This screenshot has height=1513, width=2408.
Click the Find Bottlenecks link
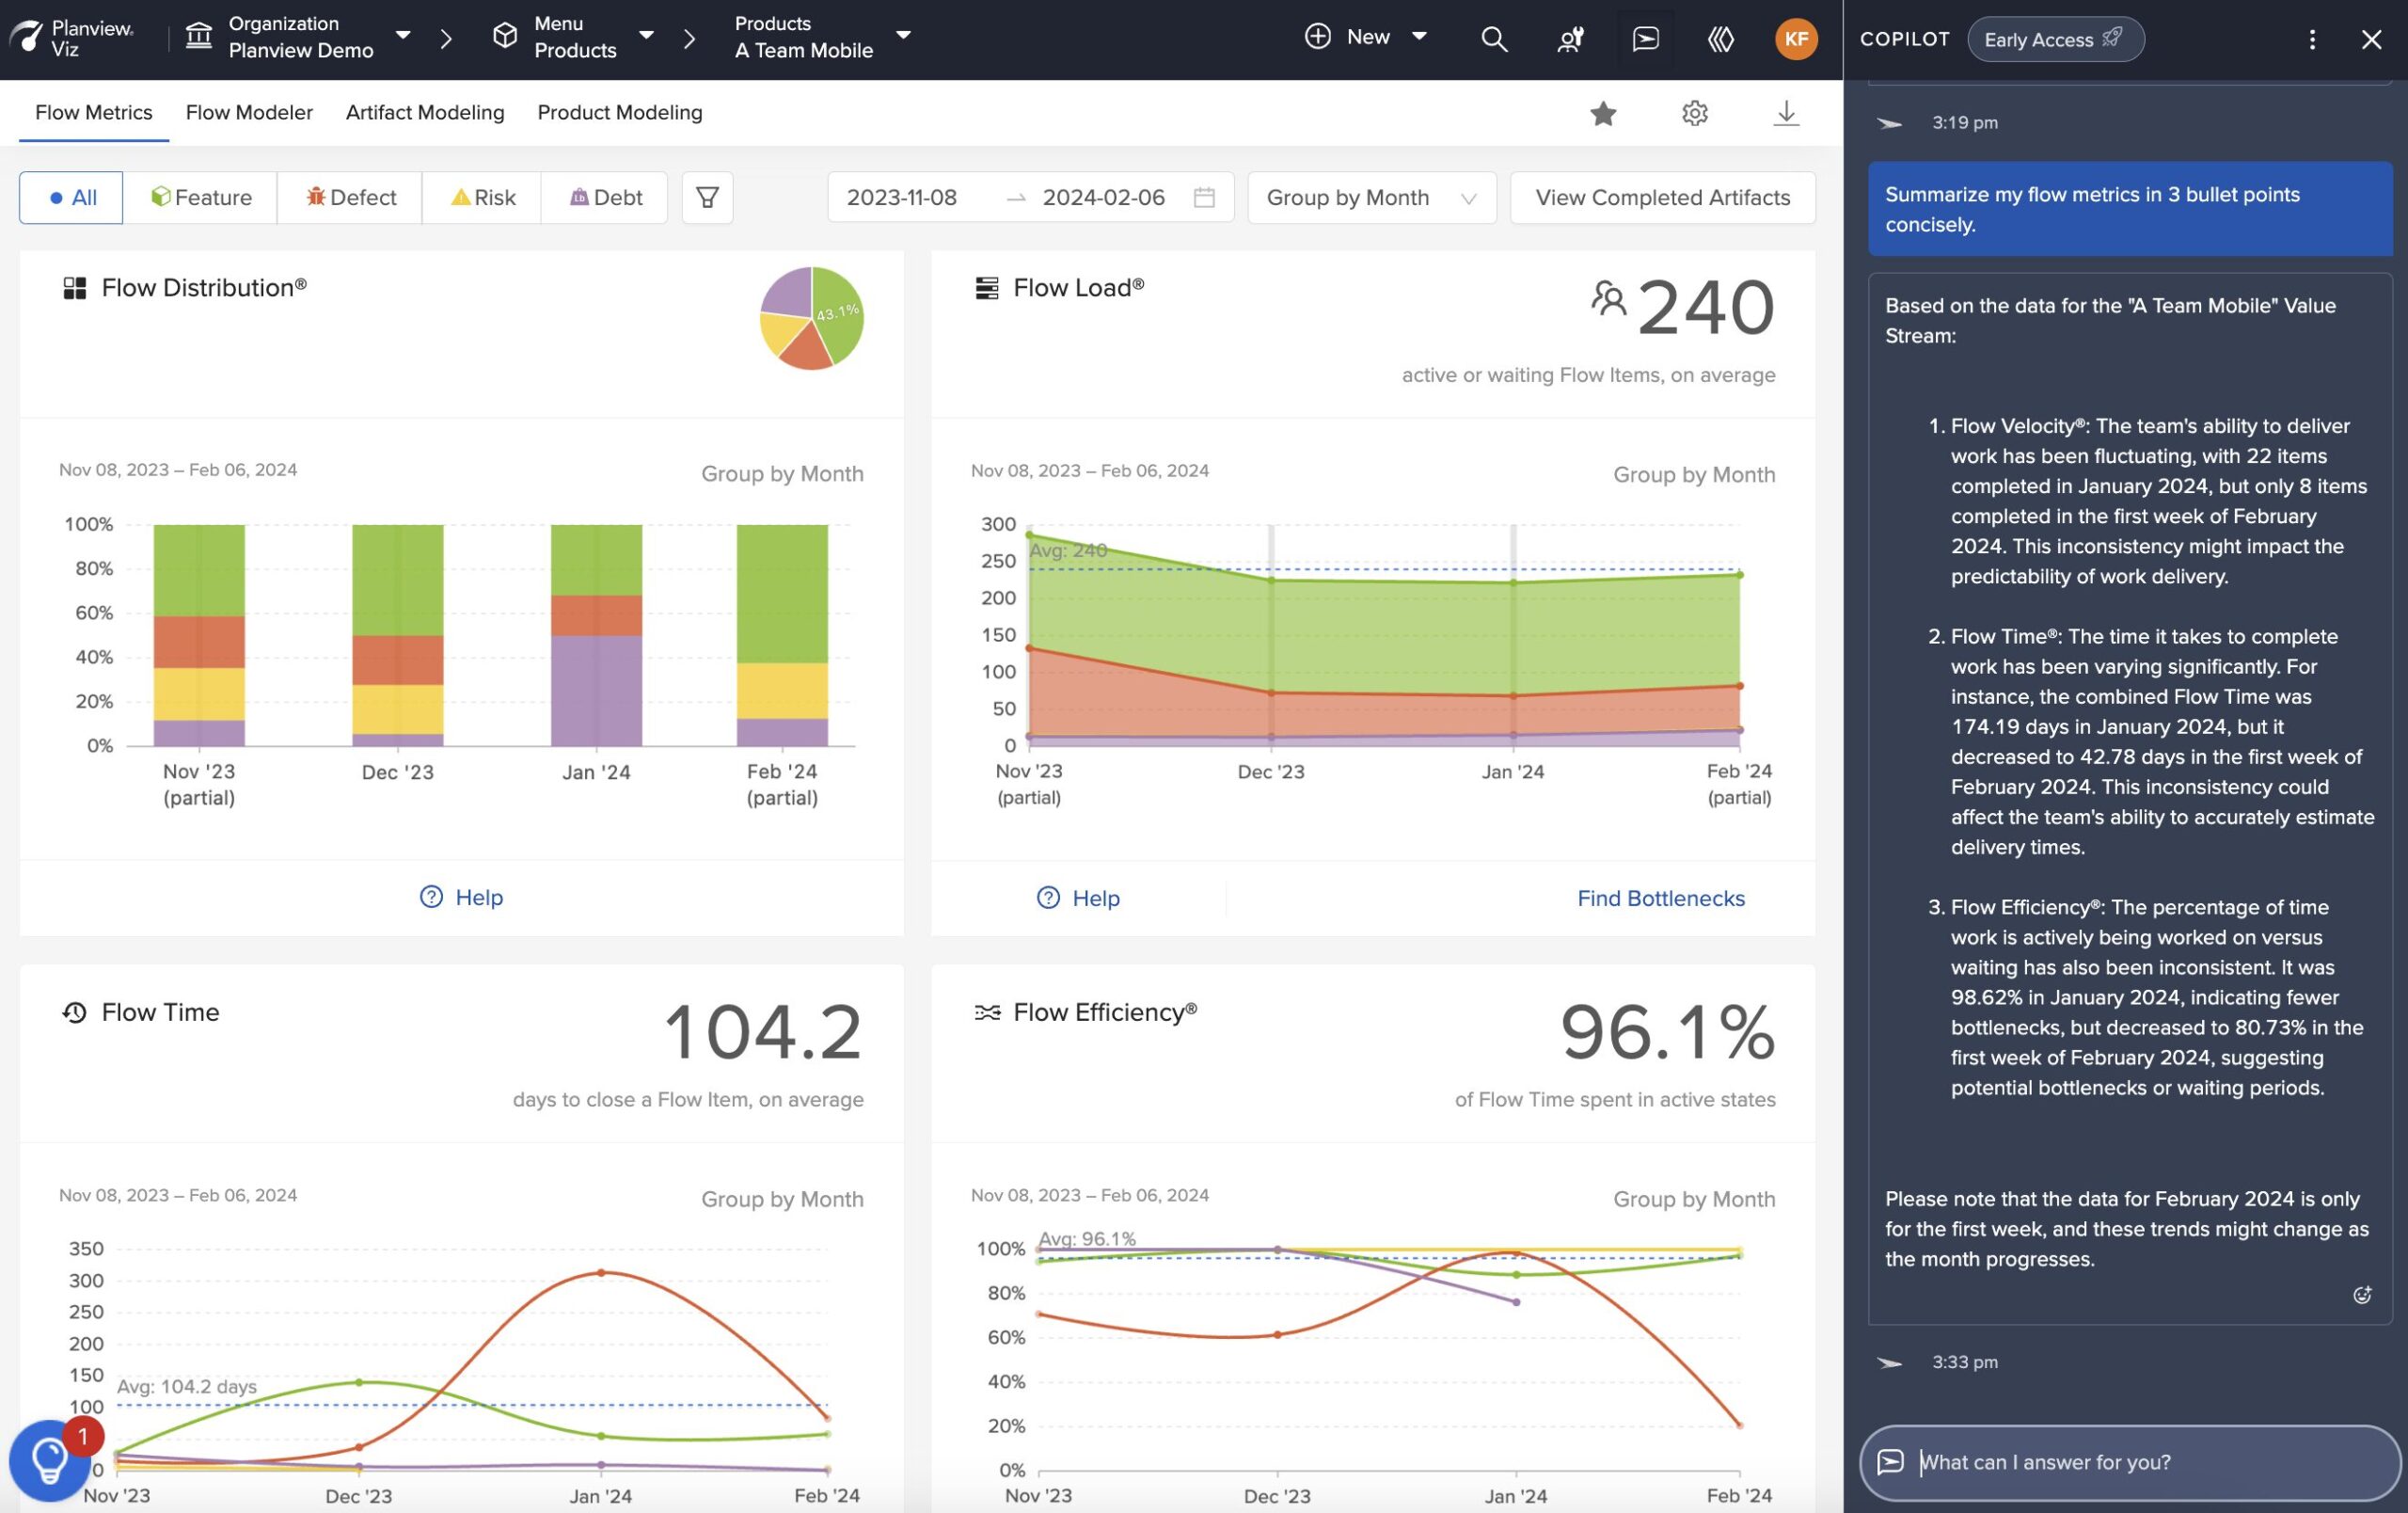pos(1660,899)
